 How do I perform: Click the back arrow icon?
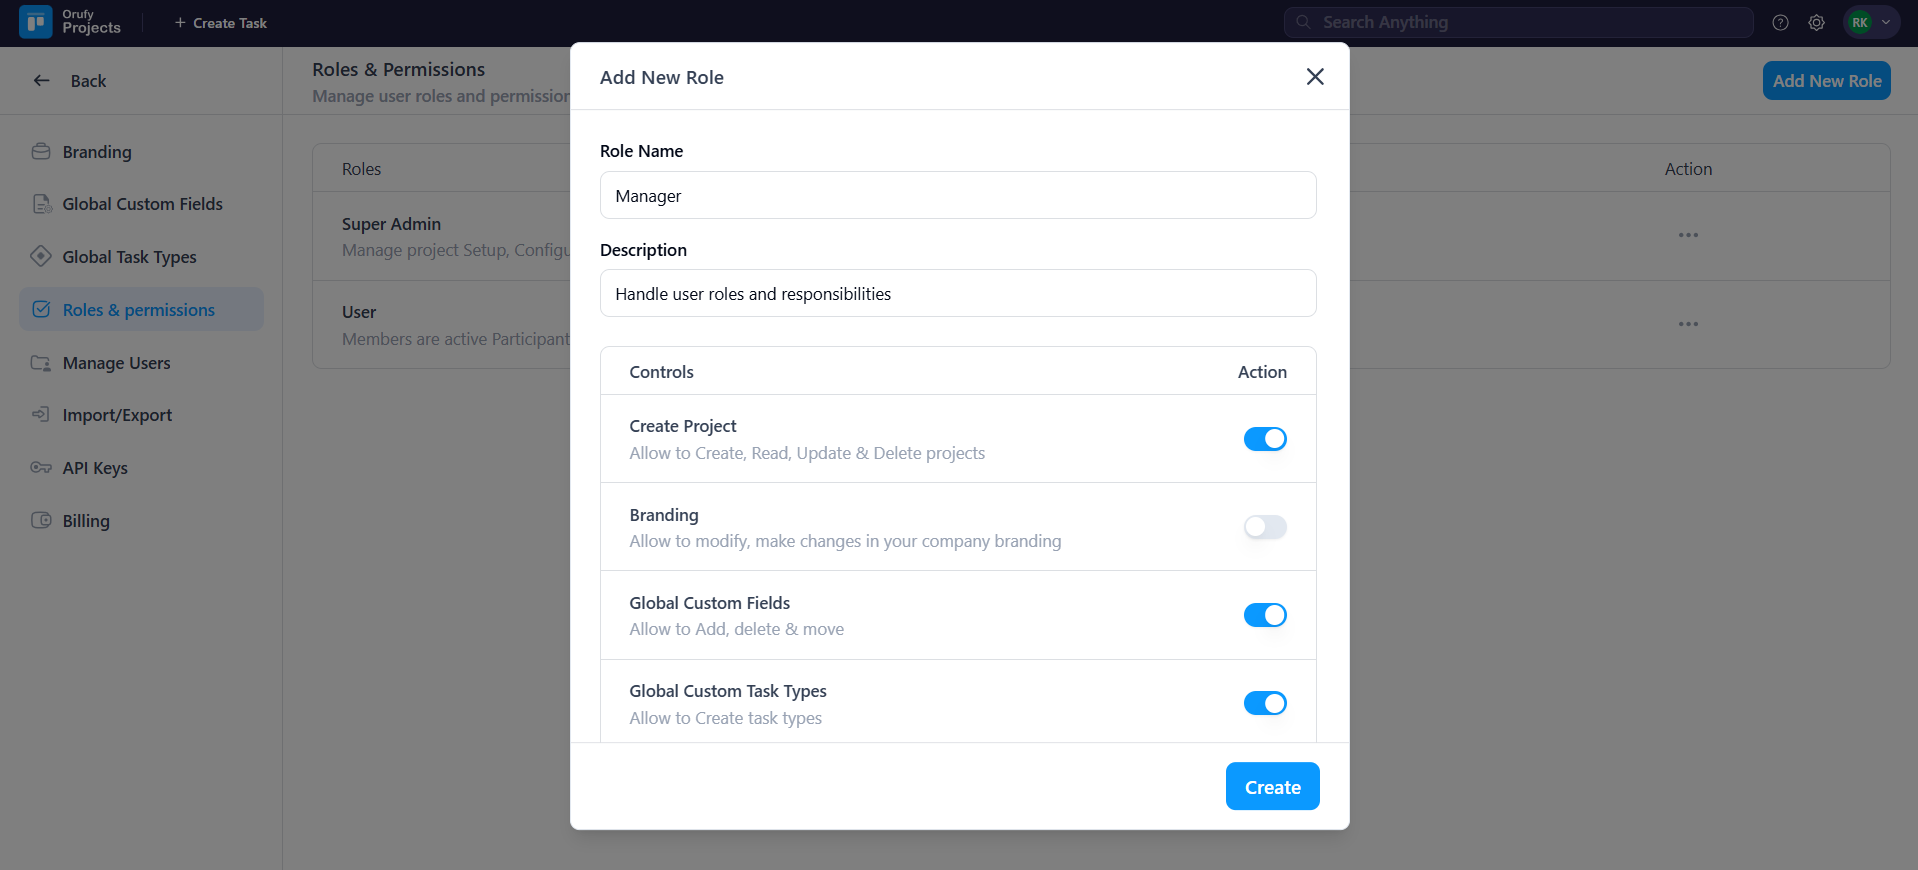[x=42, y=81]
